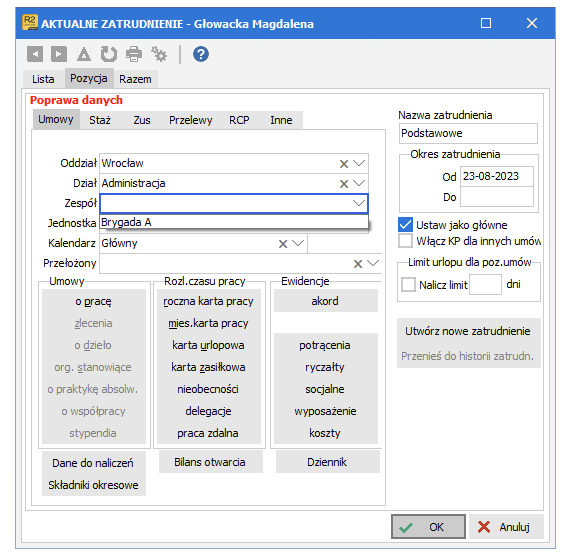Select Brygada A from Zespół list
Image resolution: width=574 pixels, height=558 pixels.
click(234, 222)
